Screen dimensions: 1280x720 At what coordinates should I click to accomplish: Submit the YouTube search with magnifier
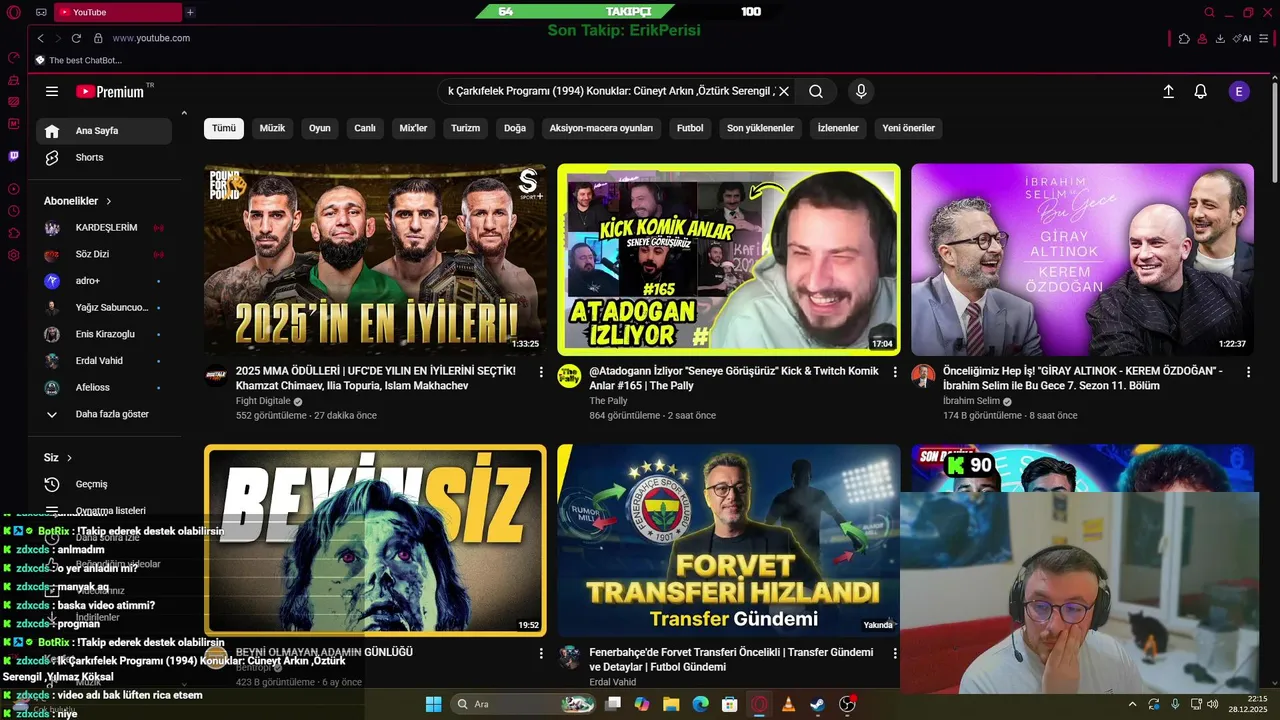[816, 91]
